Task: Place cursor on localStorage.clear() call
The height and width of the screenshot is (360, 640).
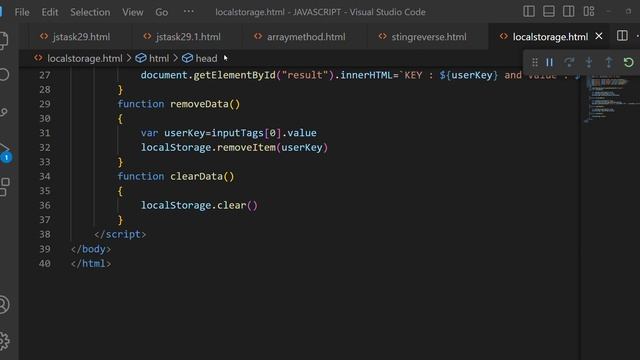Action: (x=199, y=205)
